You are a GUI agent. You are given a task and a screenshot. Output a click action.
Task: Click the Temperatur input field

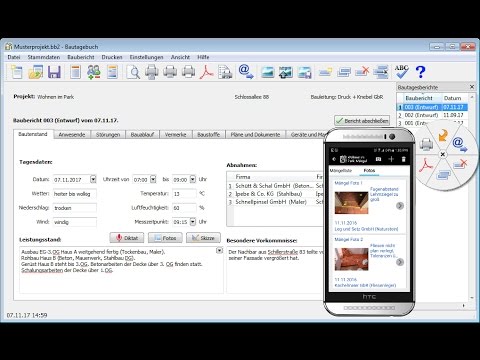point(184,194)
